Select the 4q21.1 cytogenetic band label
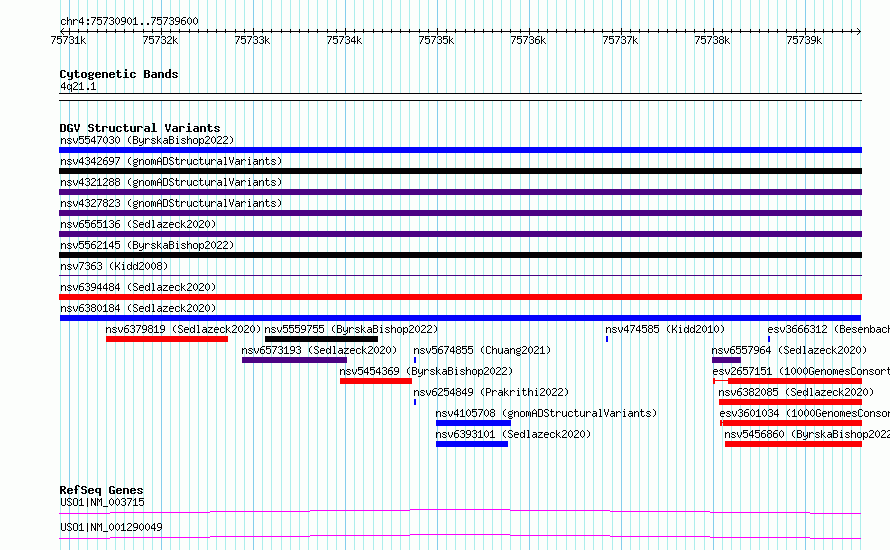The height and width of the screenshot is (550, 890). pyautogui.click(x=78, y=86)
